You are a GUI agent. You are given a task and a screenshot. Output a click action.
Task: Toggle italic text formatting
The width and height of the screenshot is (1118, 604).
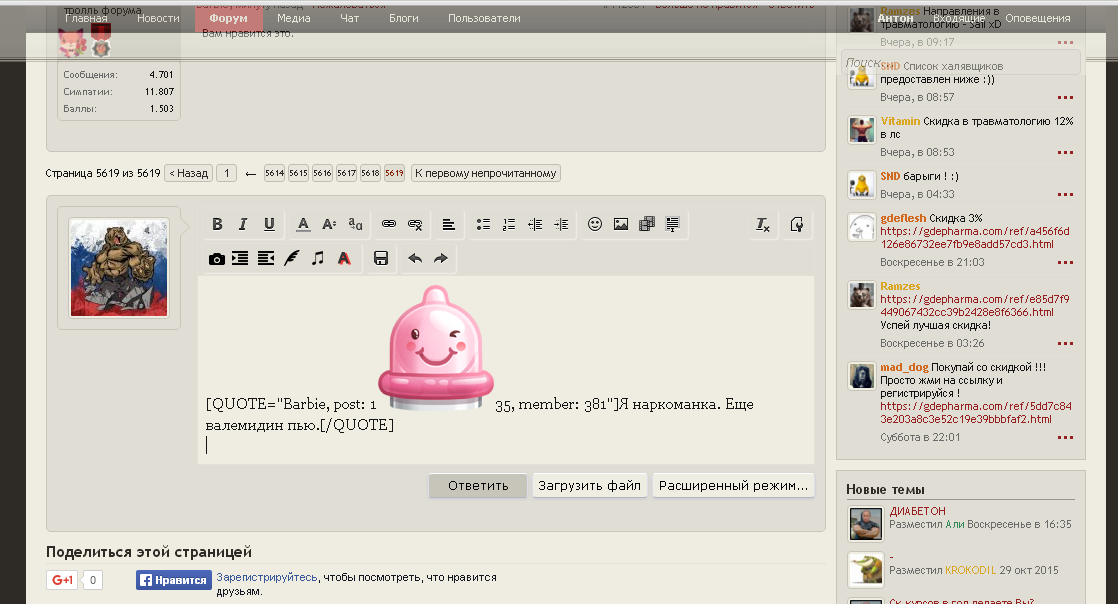[x=243, y=225]
